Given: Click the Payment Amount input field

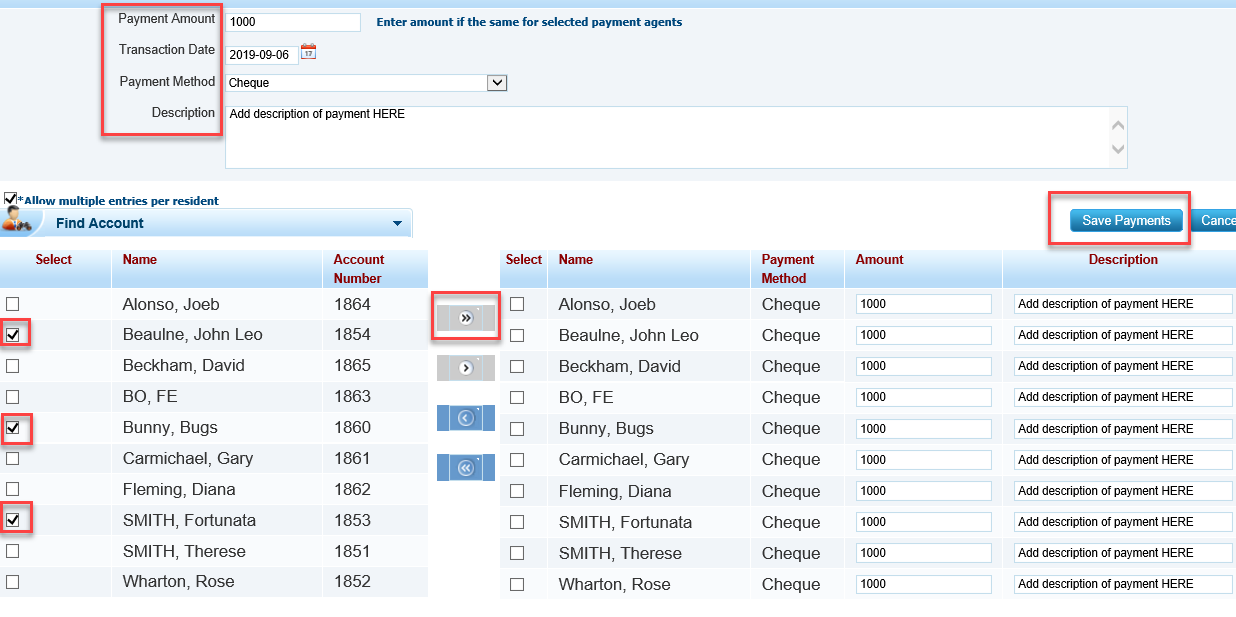Looking at the screenshot, I should point(293,22).
